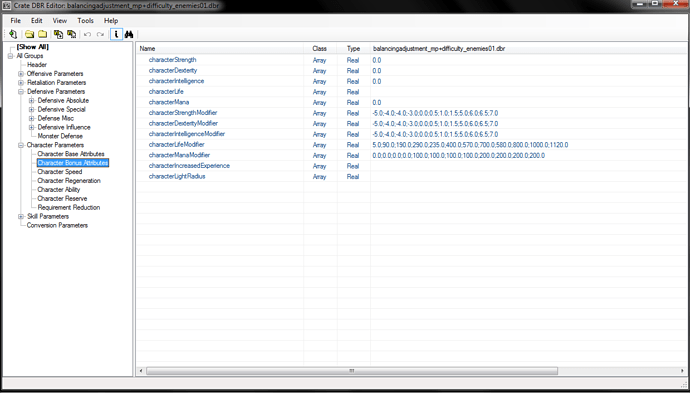Select the characterStrength row name

coord(172,60)
